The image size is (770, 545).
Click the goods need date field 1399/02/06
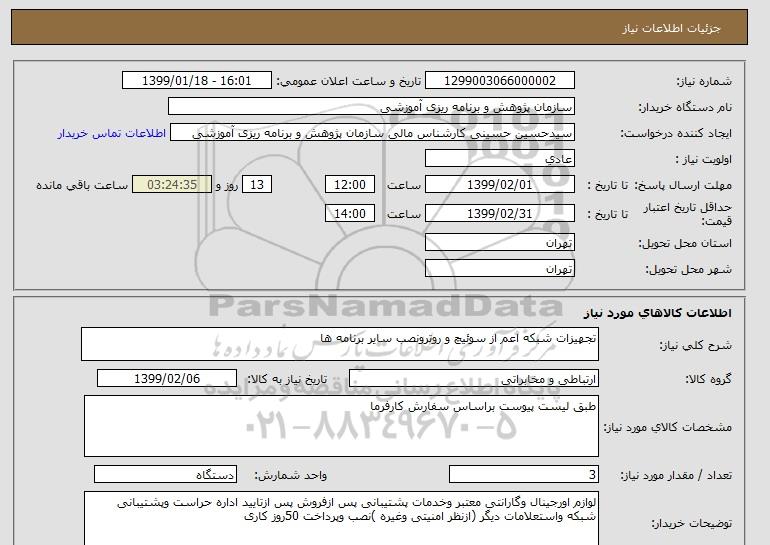pyautogui.click(x=167, y=379)
